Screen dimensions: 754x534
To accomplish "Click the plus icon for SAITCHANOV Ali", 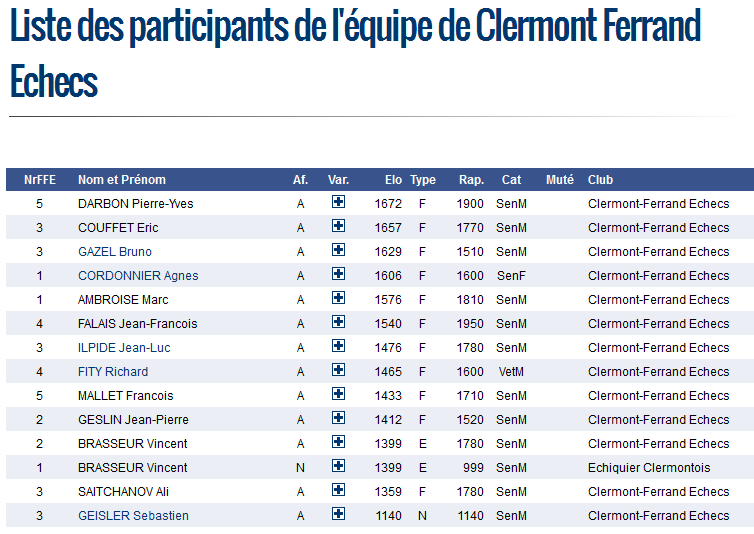I will click(339, 490).
